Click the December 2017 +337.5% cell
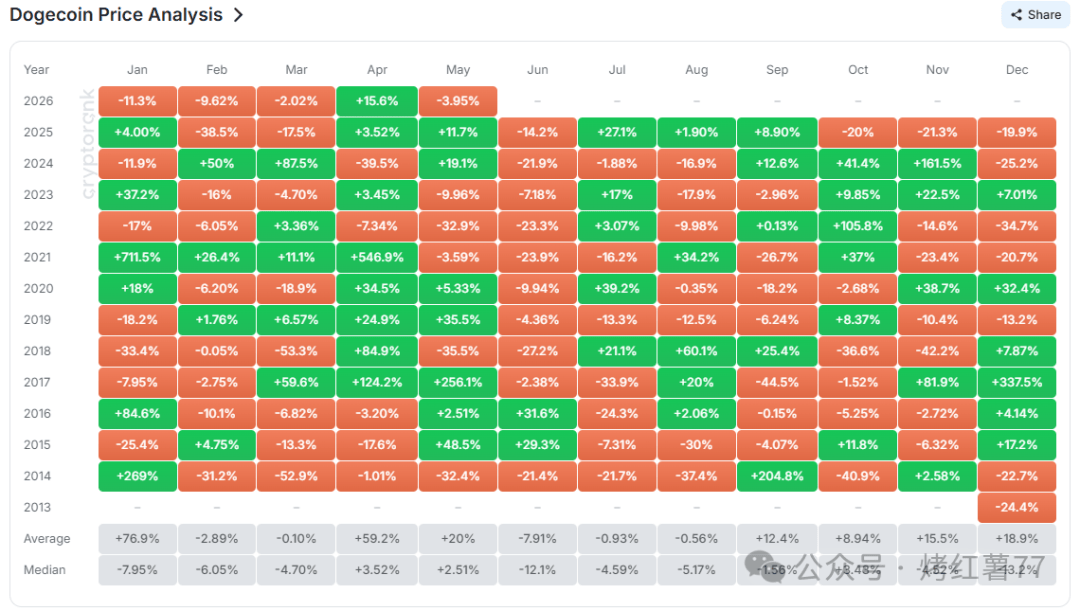Viewport: 1080px width, 611px height. pyautogui.click(x=1017, y=382)
